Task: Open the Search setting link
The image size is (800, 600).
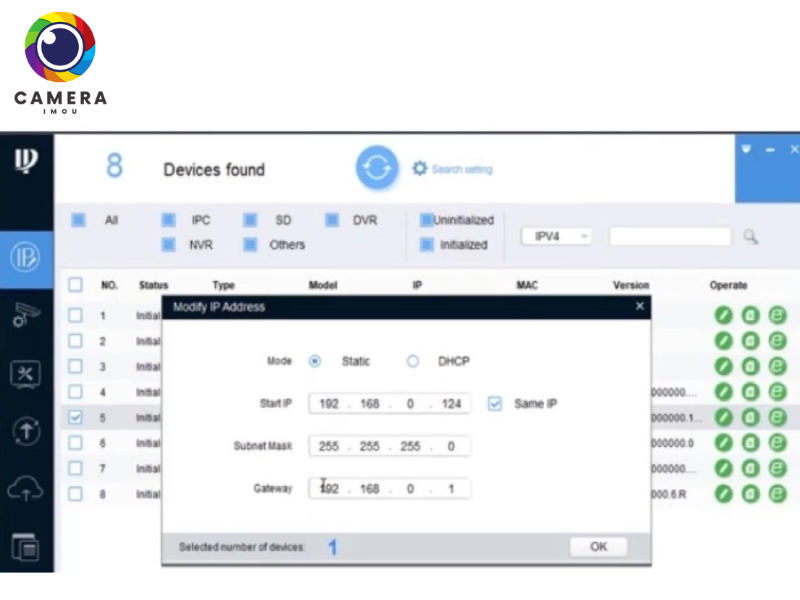Action: [x=453, y=169]
